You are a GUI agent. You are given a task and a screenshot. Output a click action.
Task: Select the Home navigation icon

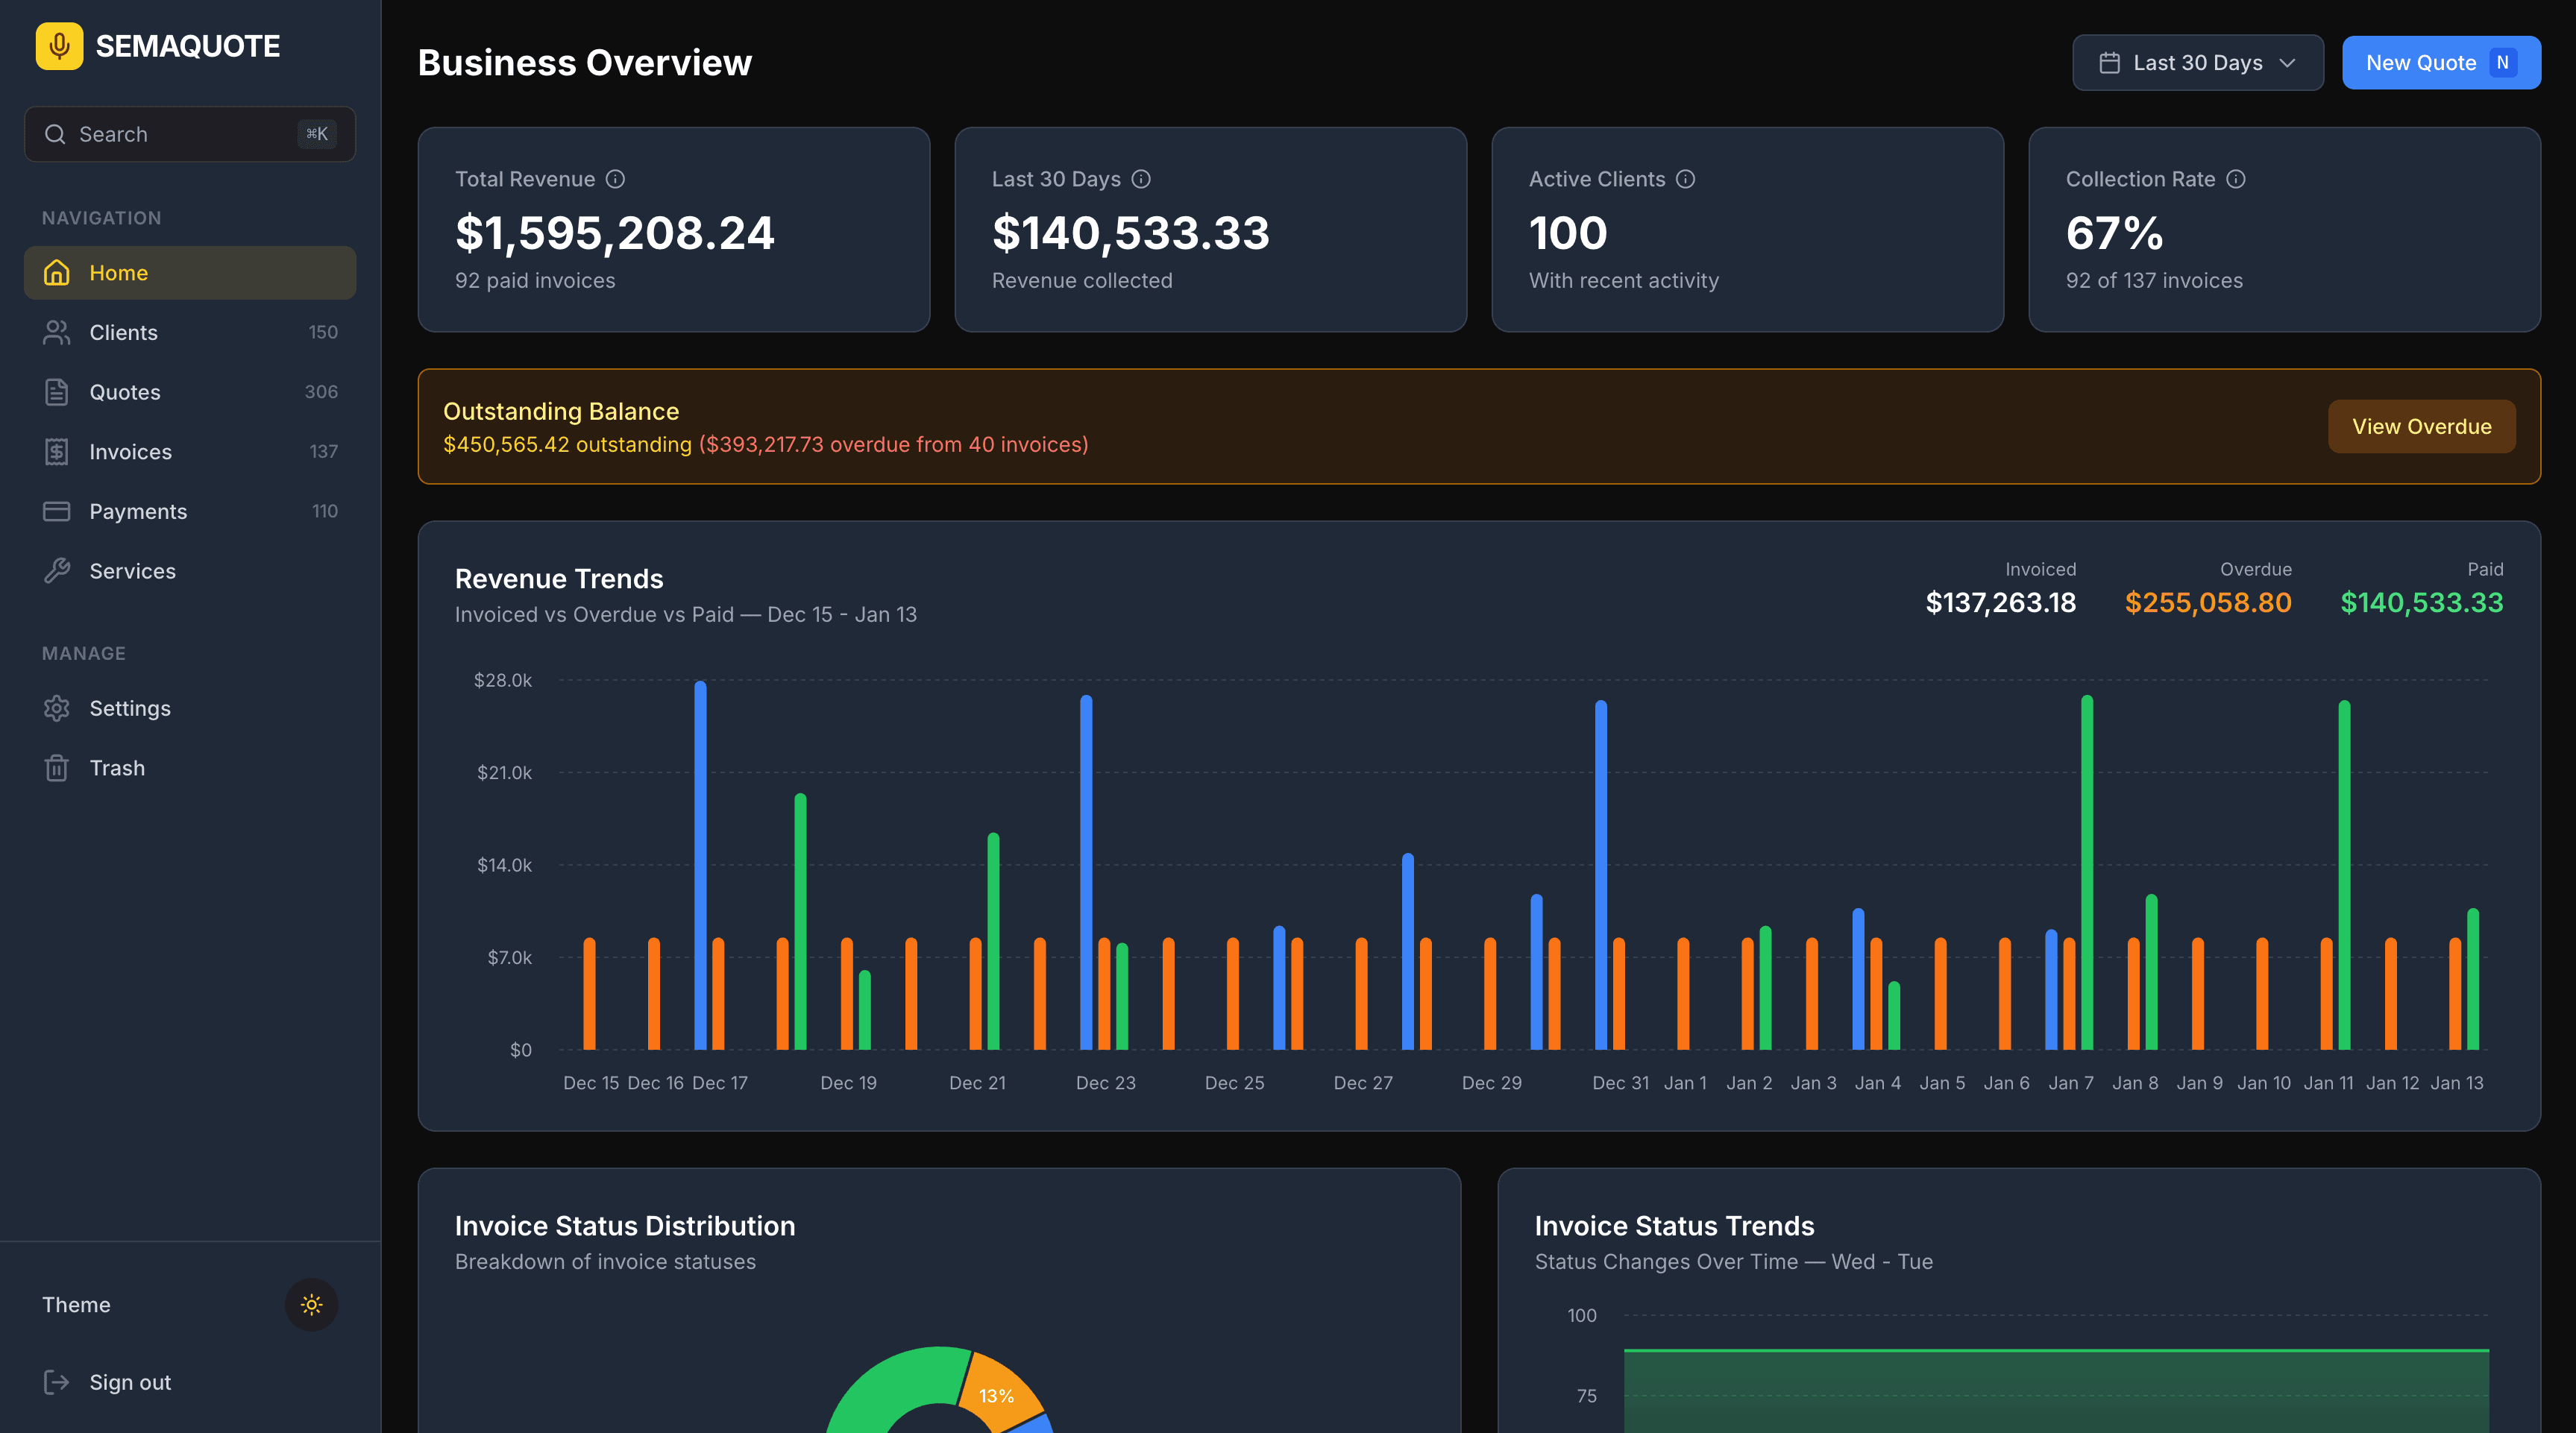pyautogui.click(x=57, y=272)
